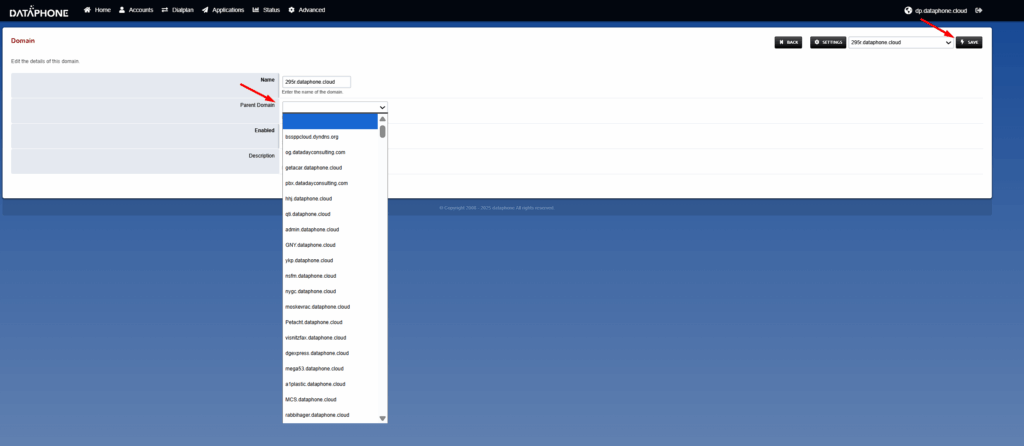Select the blank highlighted parent option

tap(330, 121)
